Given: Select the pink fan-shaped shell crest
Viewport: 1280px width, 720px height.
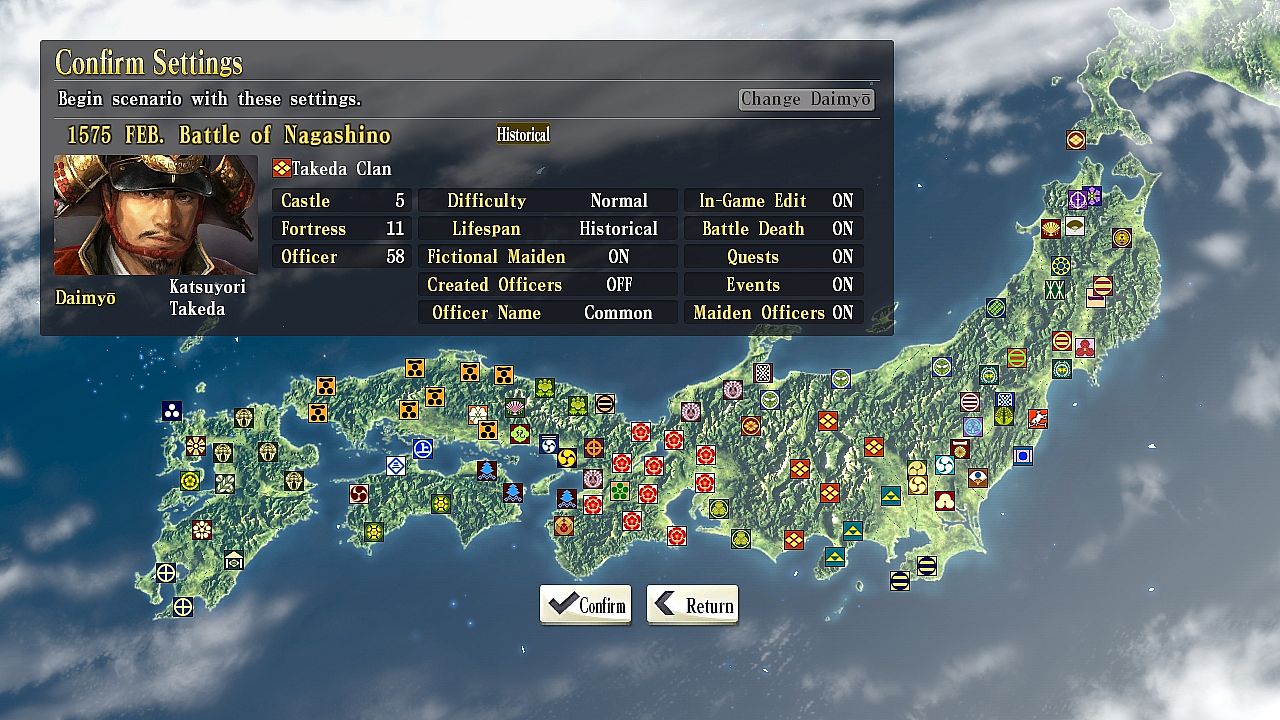Looking at the screenshot, I should 515,407.
